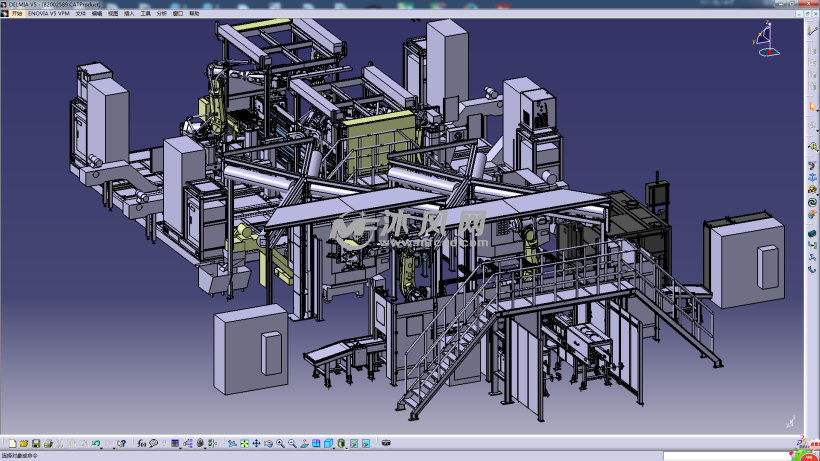Click the Zoom Out magnifier icon

point(291,443)
